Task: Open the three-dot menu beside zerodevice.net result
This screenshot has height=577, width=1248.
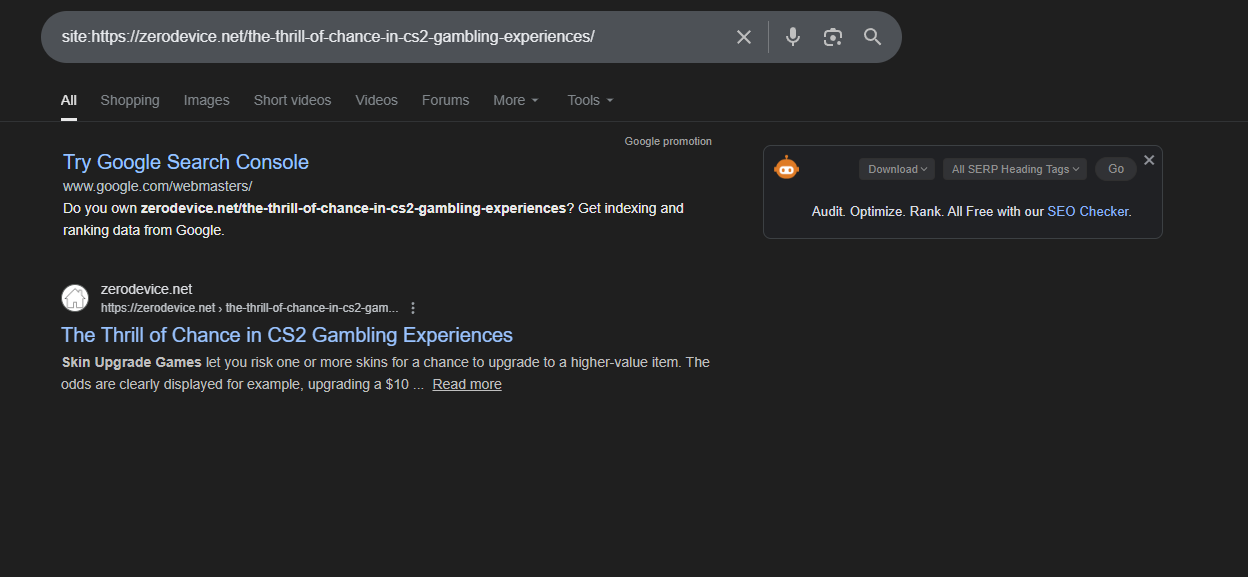Action: tap(413, 308)
